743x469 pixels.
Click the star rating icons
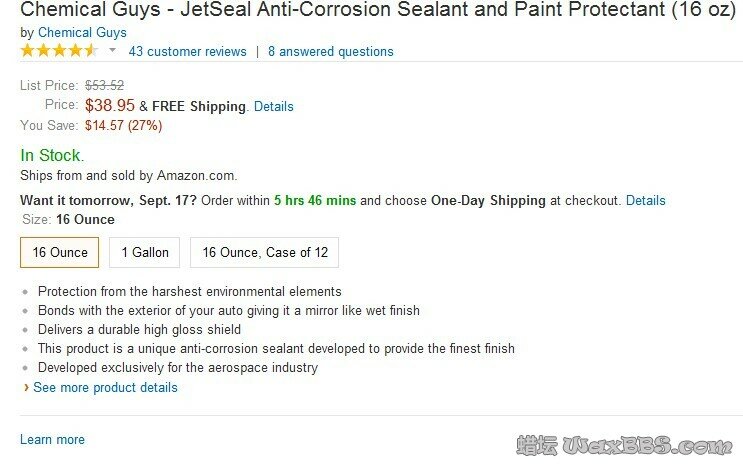pos(59,51)
